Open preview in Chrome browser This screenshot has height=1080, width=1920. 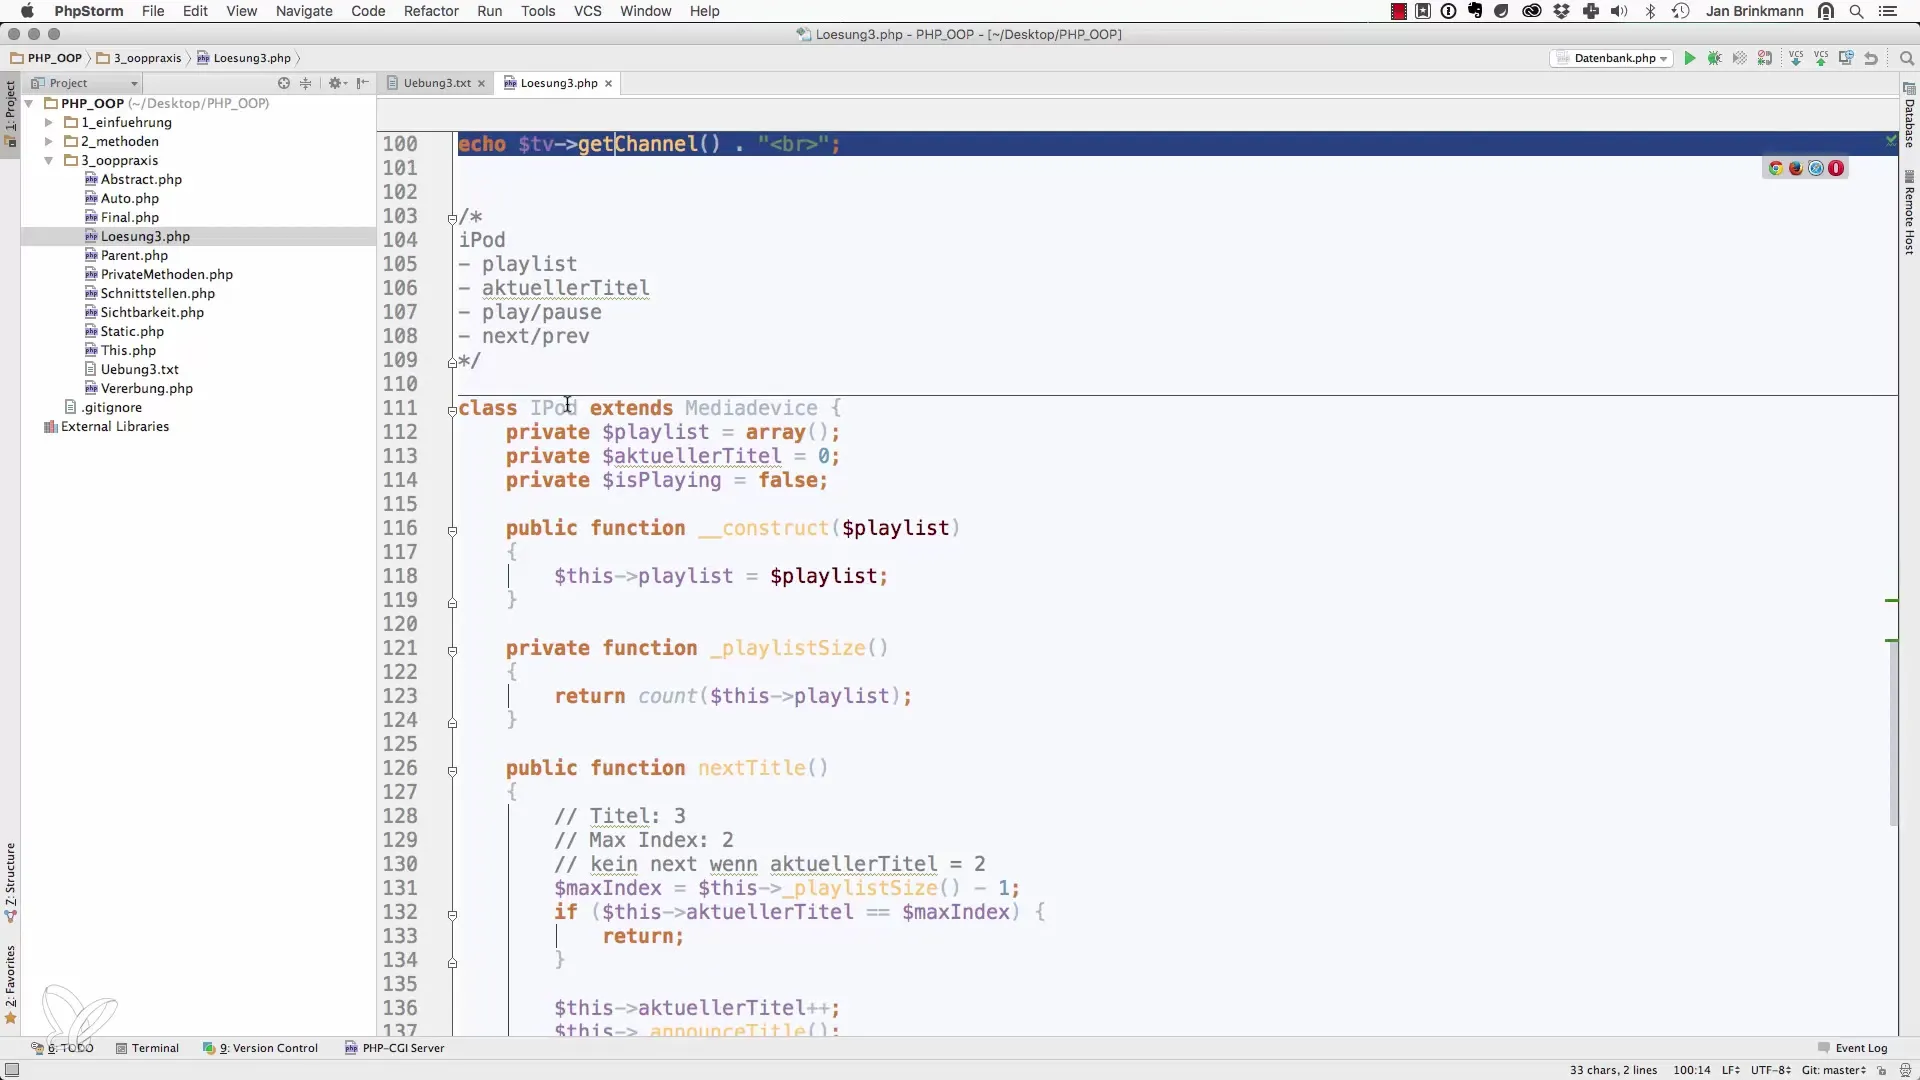pos(1776,168)
